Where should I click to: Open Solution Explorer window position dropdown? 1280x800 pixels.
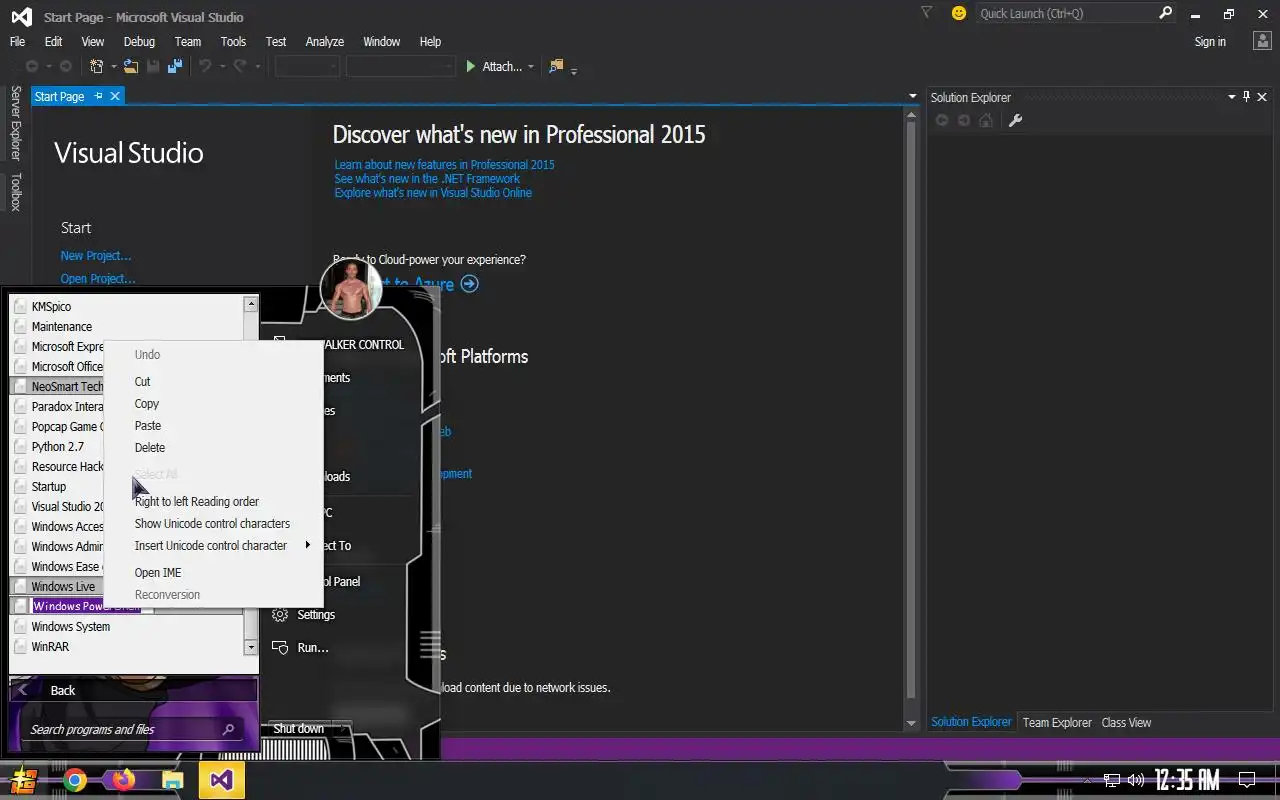1232,97
